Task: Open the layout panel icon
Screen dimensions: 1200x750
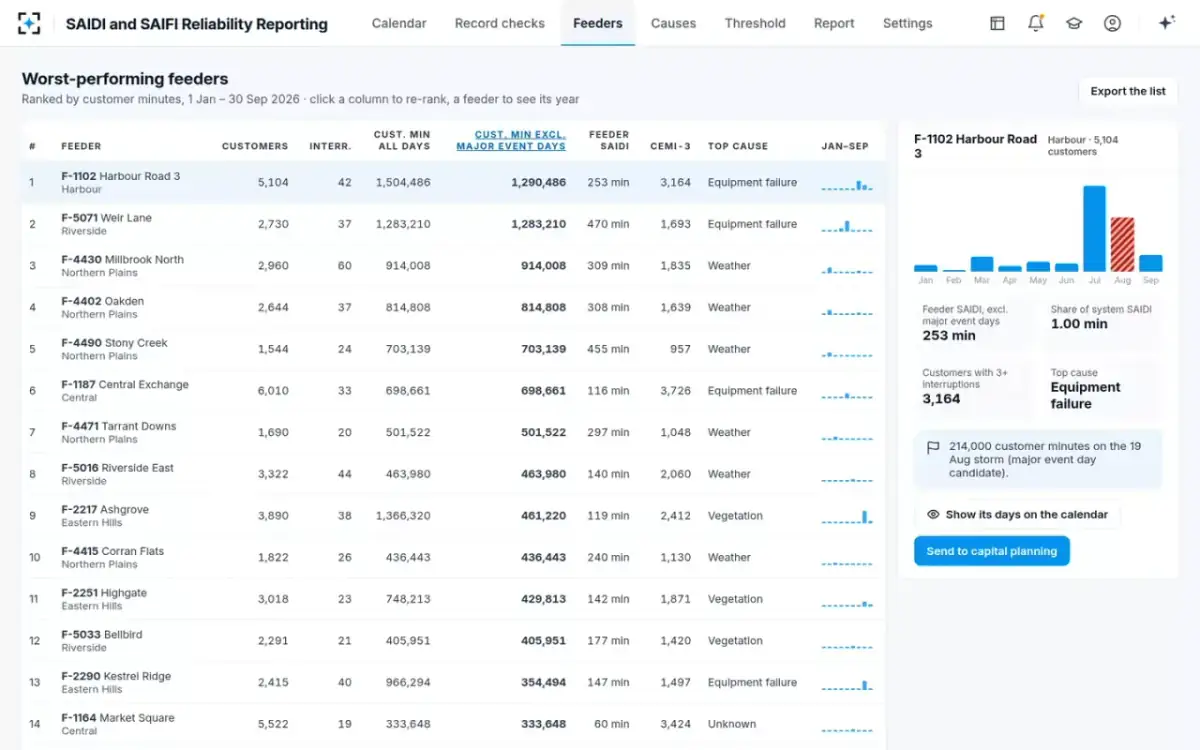Action: click(x=997, y=23)
